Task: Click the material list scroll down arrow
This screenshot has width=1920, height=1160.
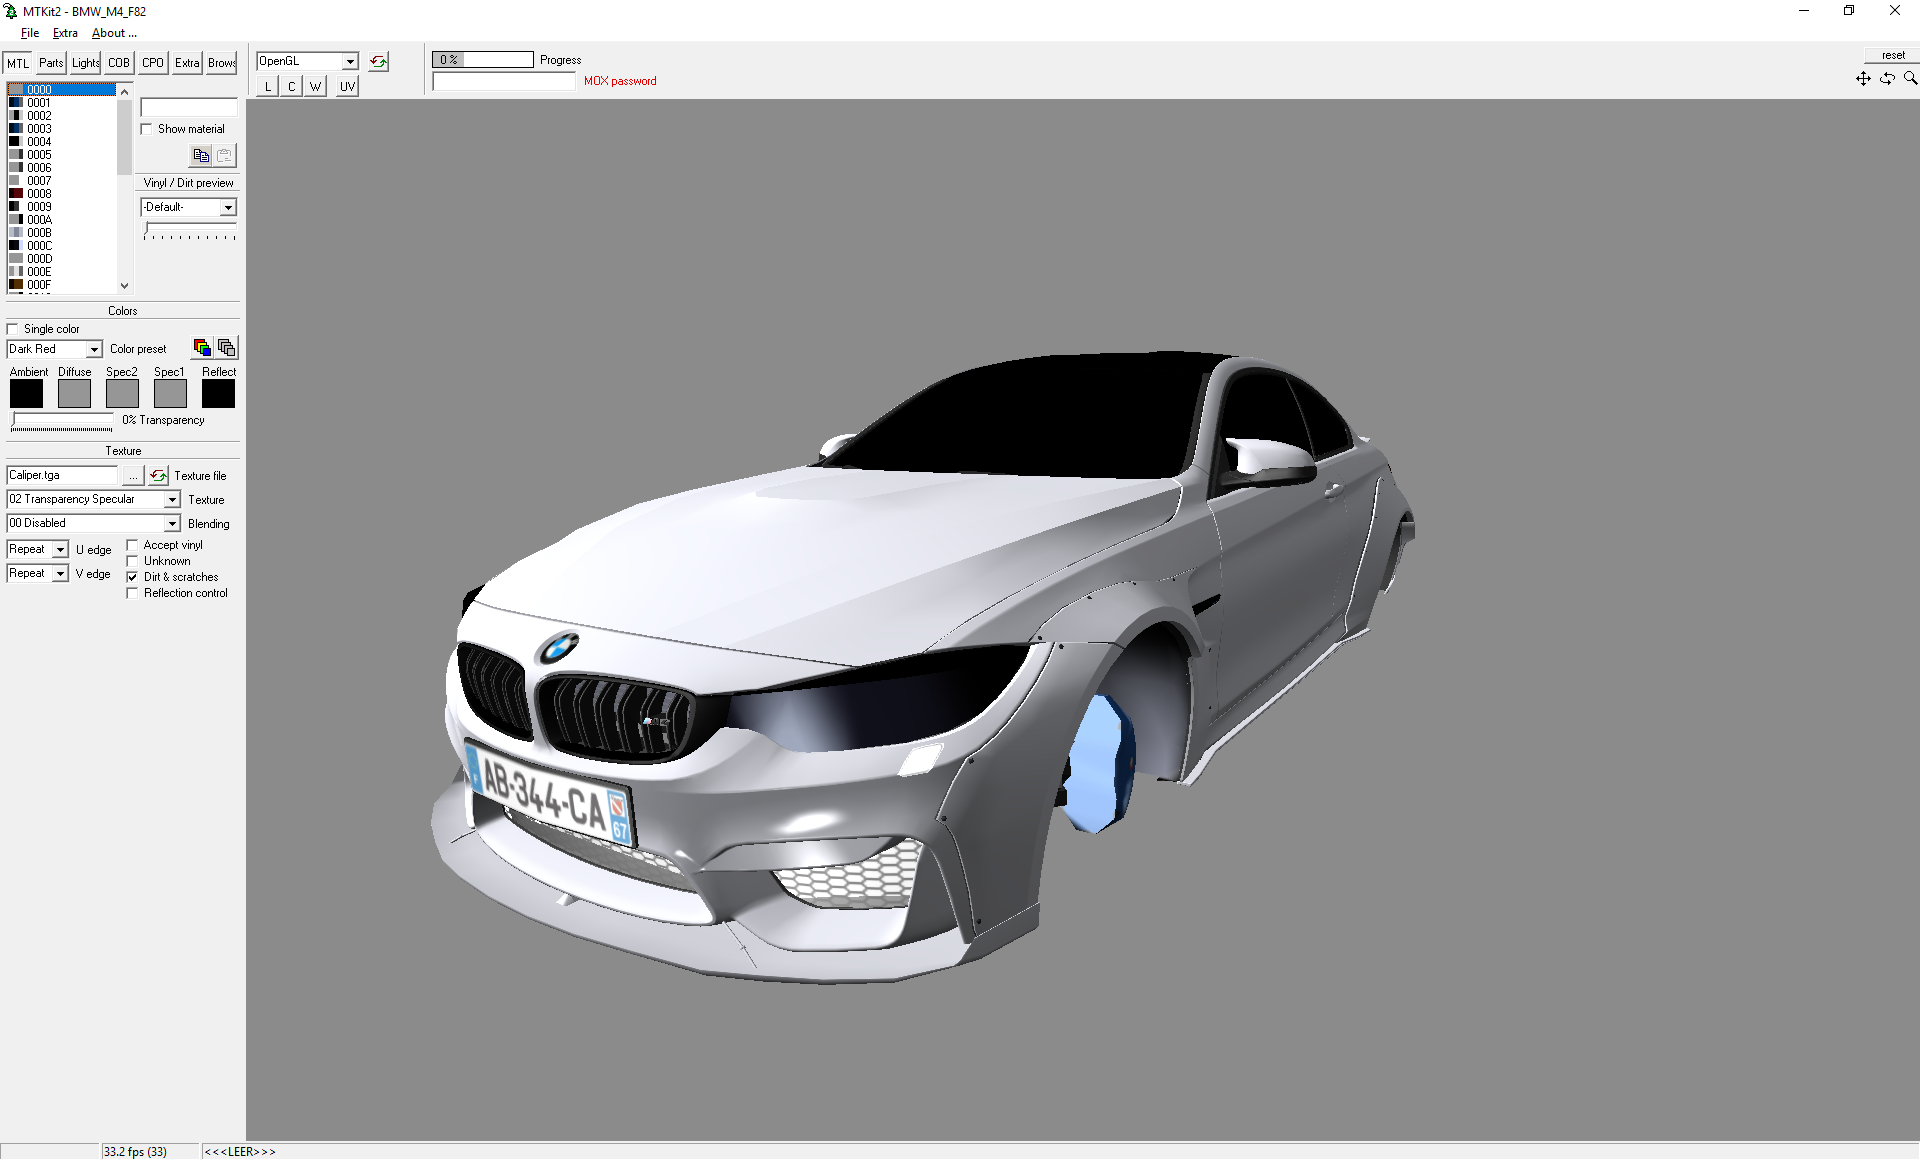Action: click(124, 285)
